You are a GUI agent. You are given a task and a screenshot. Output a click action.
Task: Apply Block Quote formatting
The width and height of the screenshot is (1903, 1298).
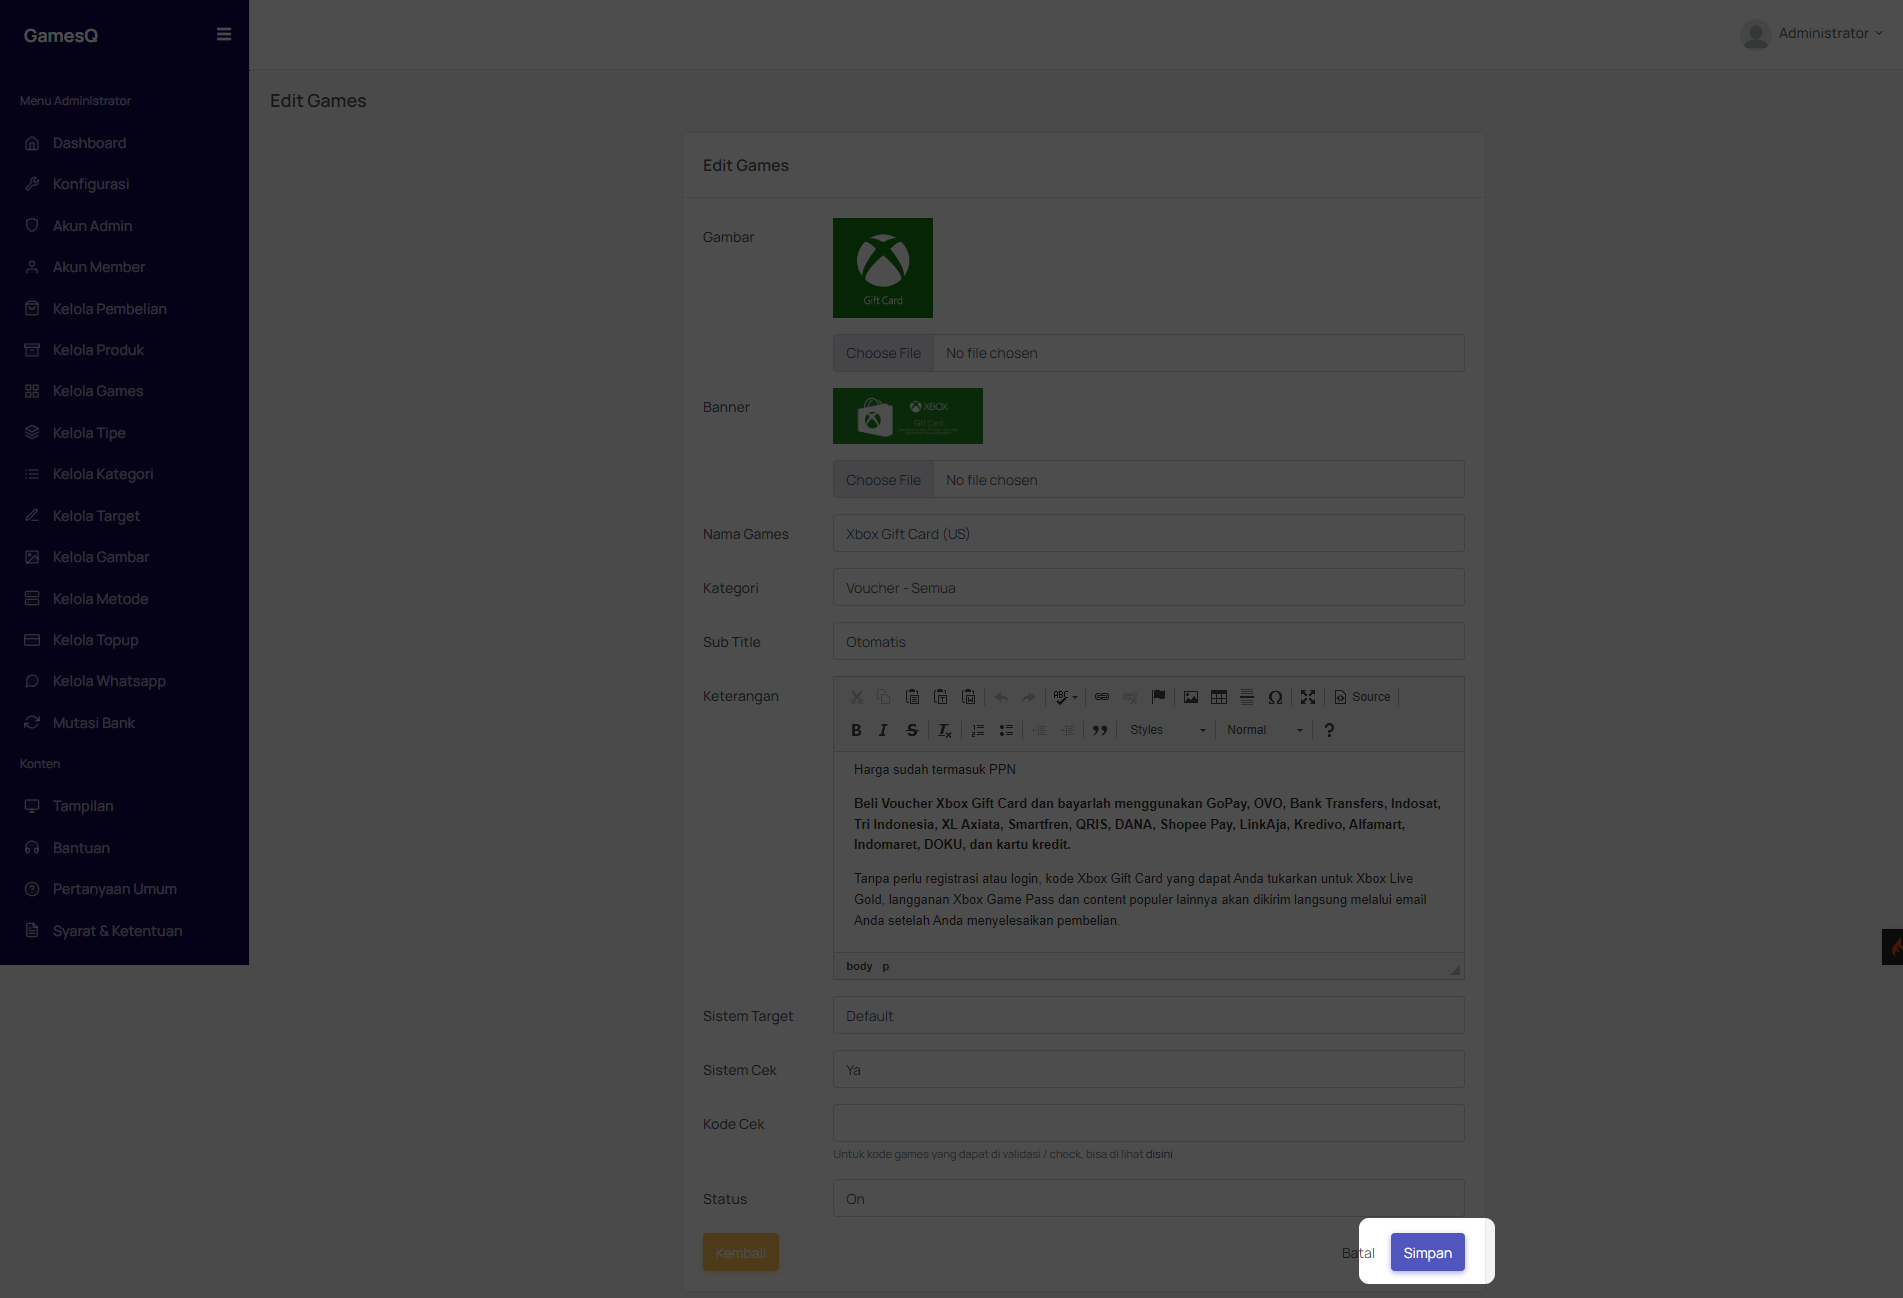(x=1100, y=730)
